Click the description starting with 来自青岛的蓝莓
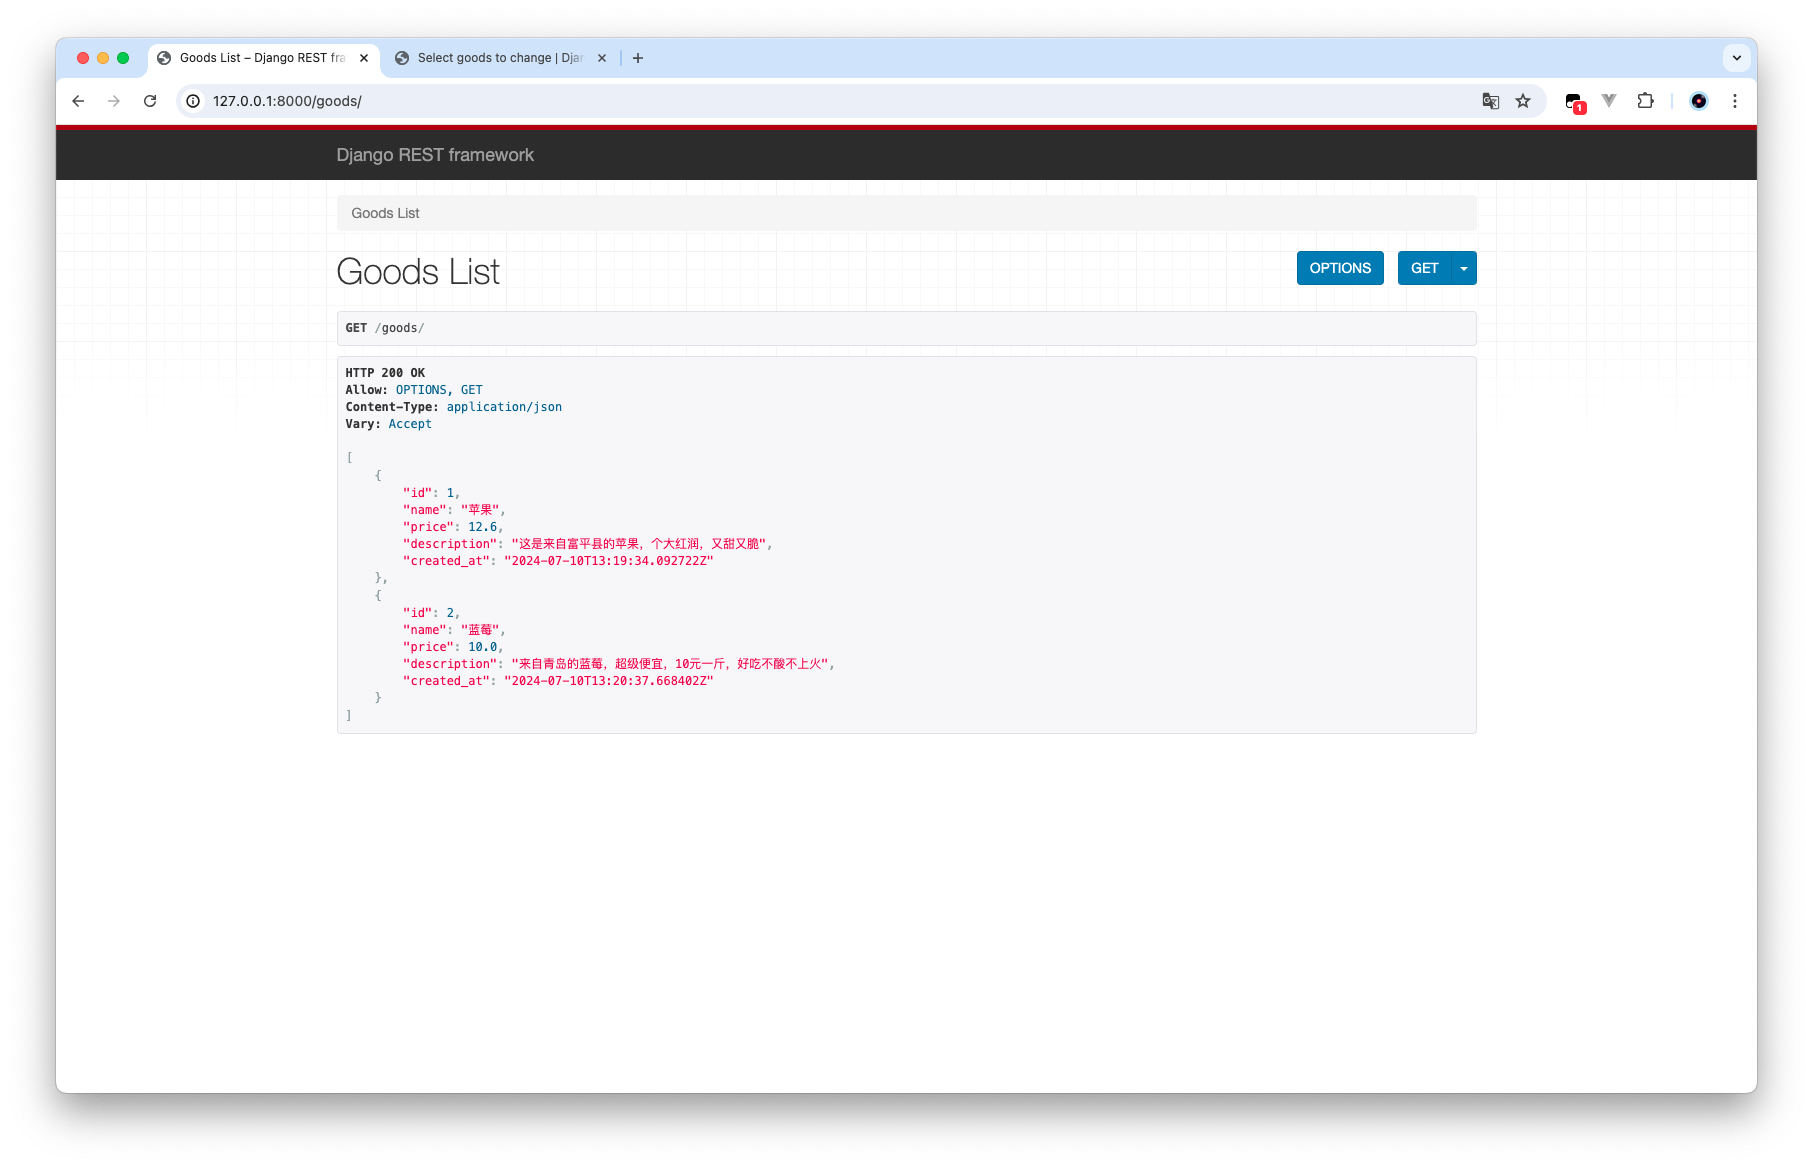The image size is (1813, 1167). point(670,664)
